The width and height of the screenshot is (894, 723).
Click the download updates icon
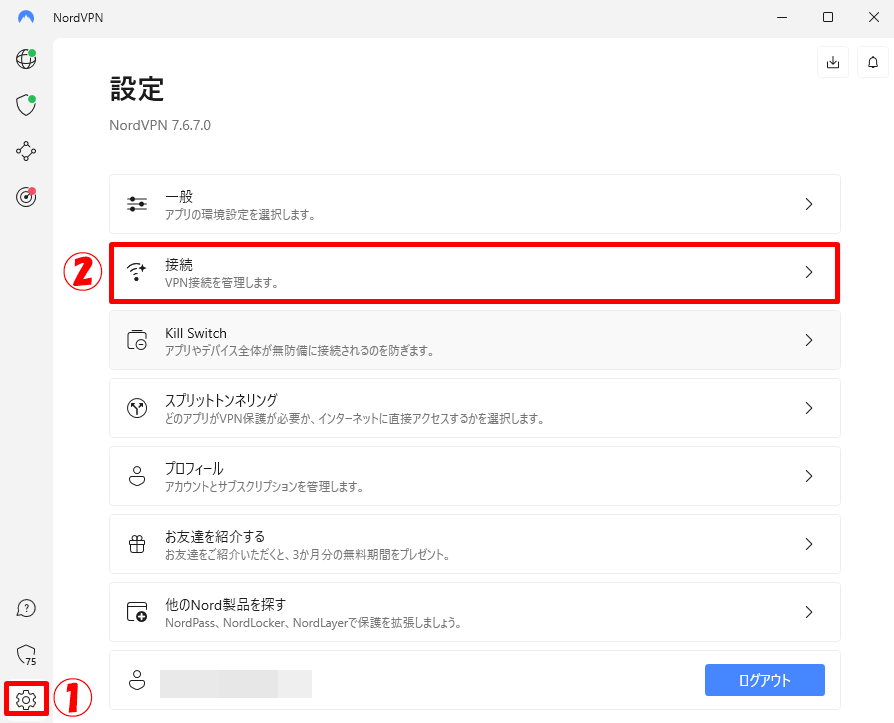(x=833, y=62)
